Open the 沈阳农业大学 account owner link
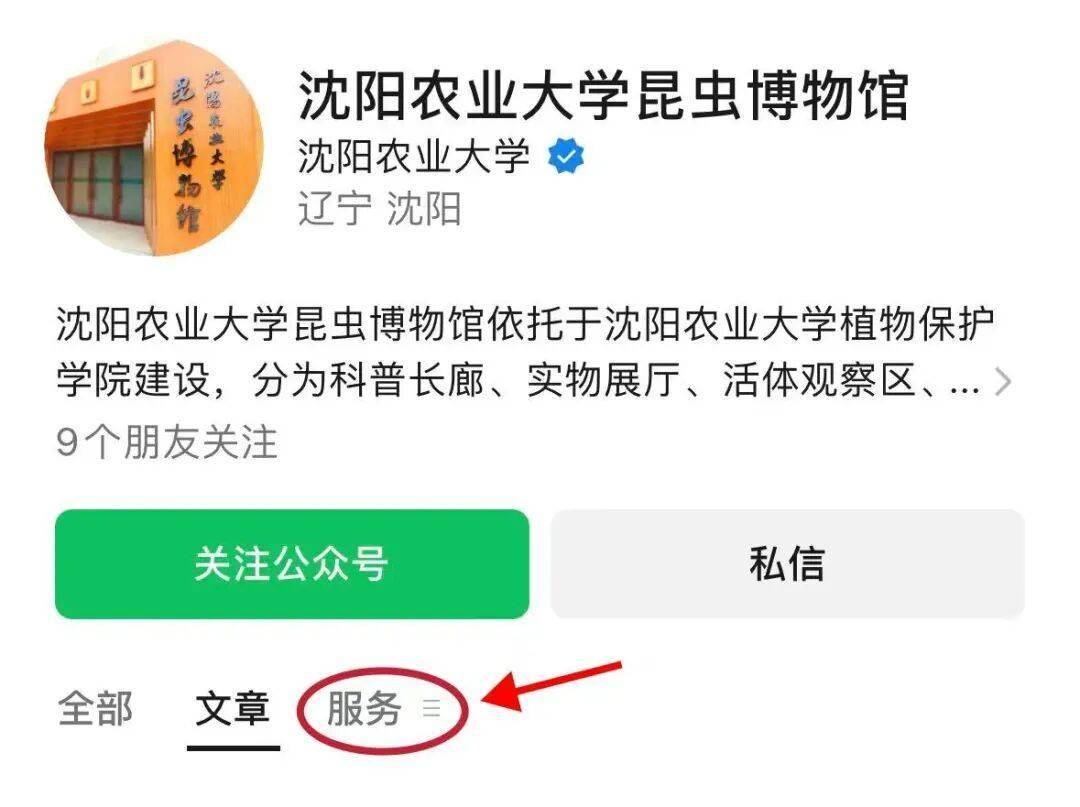 pyautogui.click(x=414, y=156)
